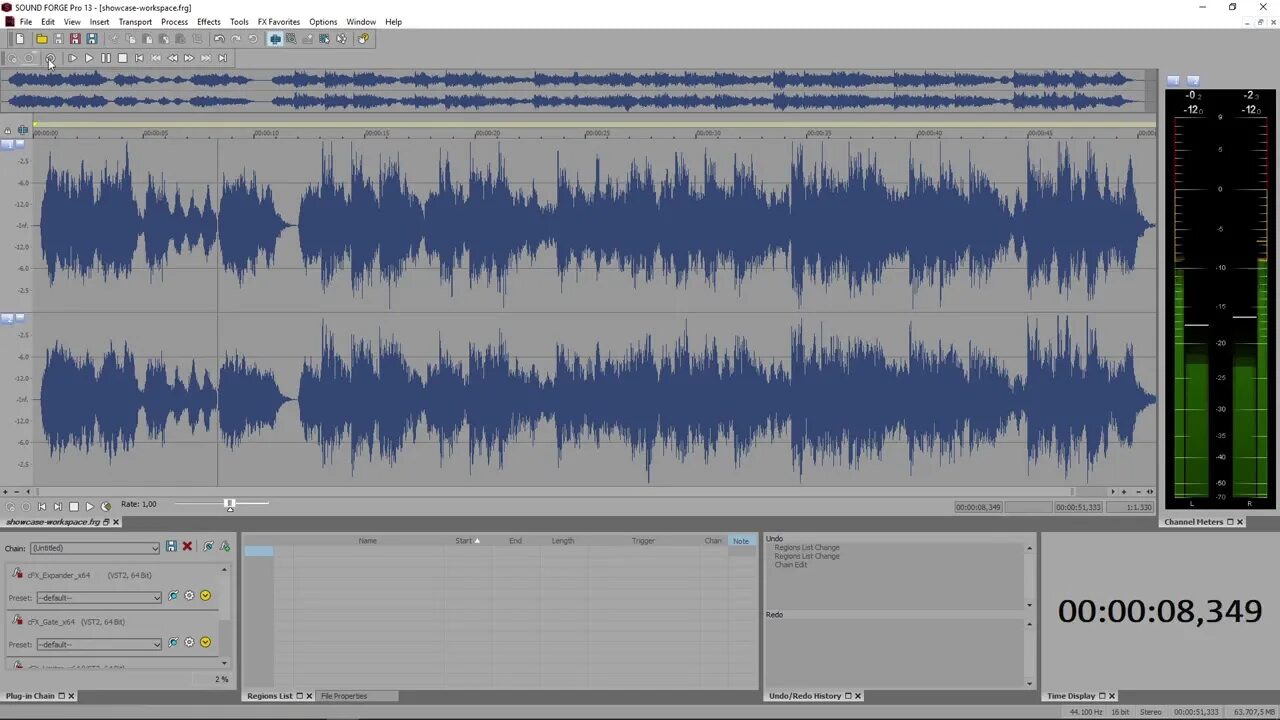Click the Undo history list's down arrow

pyautogui.click(x=1029, y=605)
